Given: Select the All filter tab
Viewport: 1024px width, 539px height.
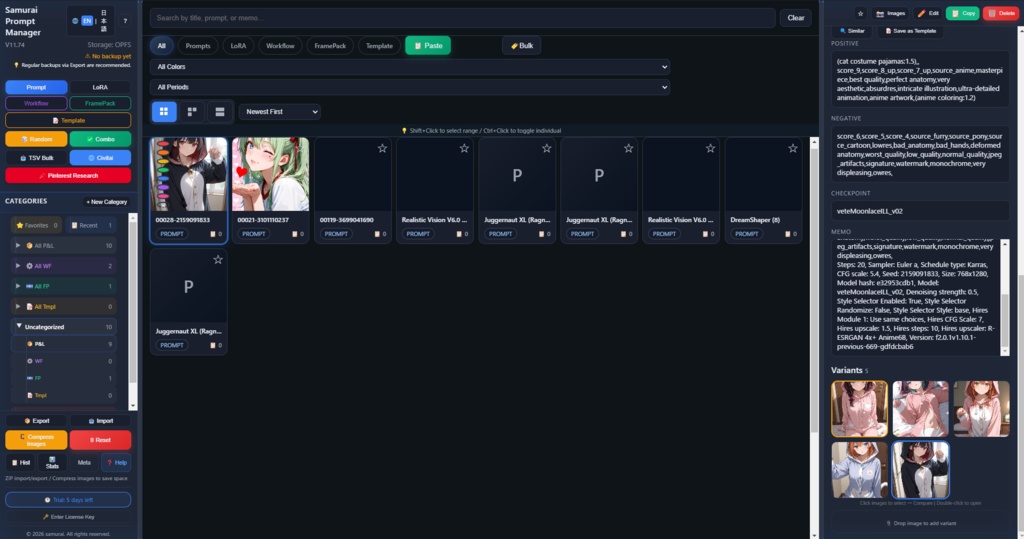Looking at the screenshot, I should 161,46.
